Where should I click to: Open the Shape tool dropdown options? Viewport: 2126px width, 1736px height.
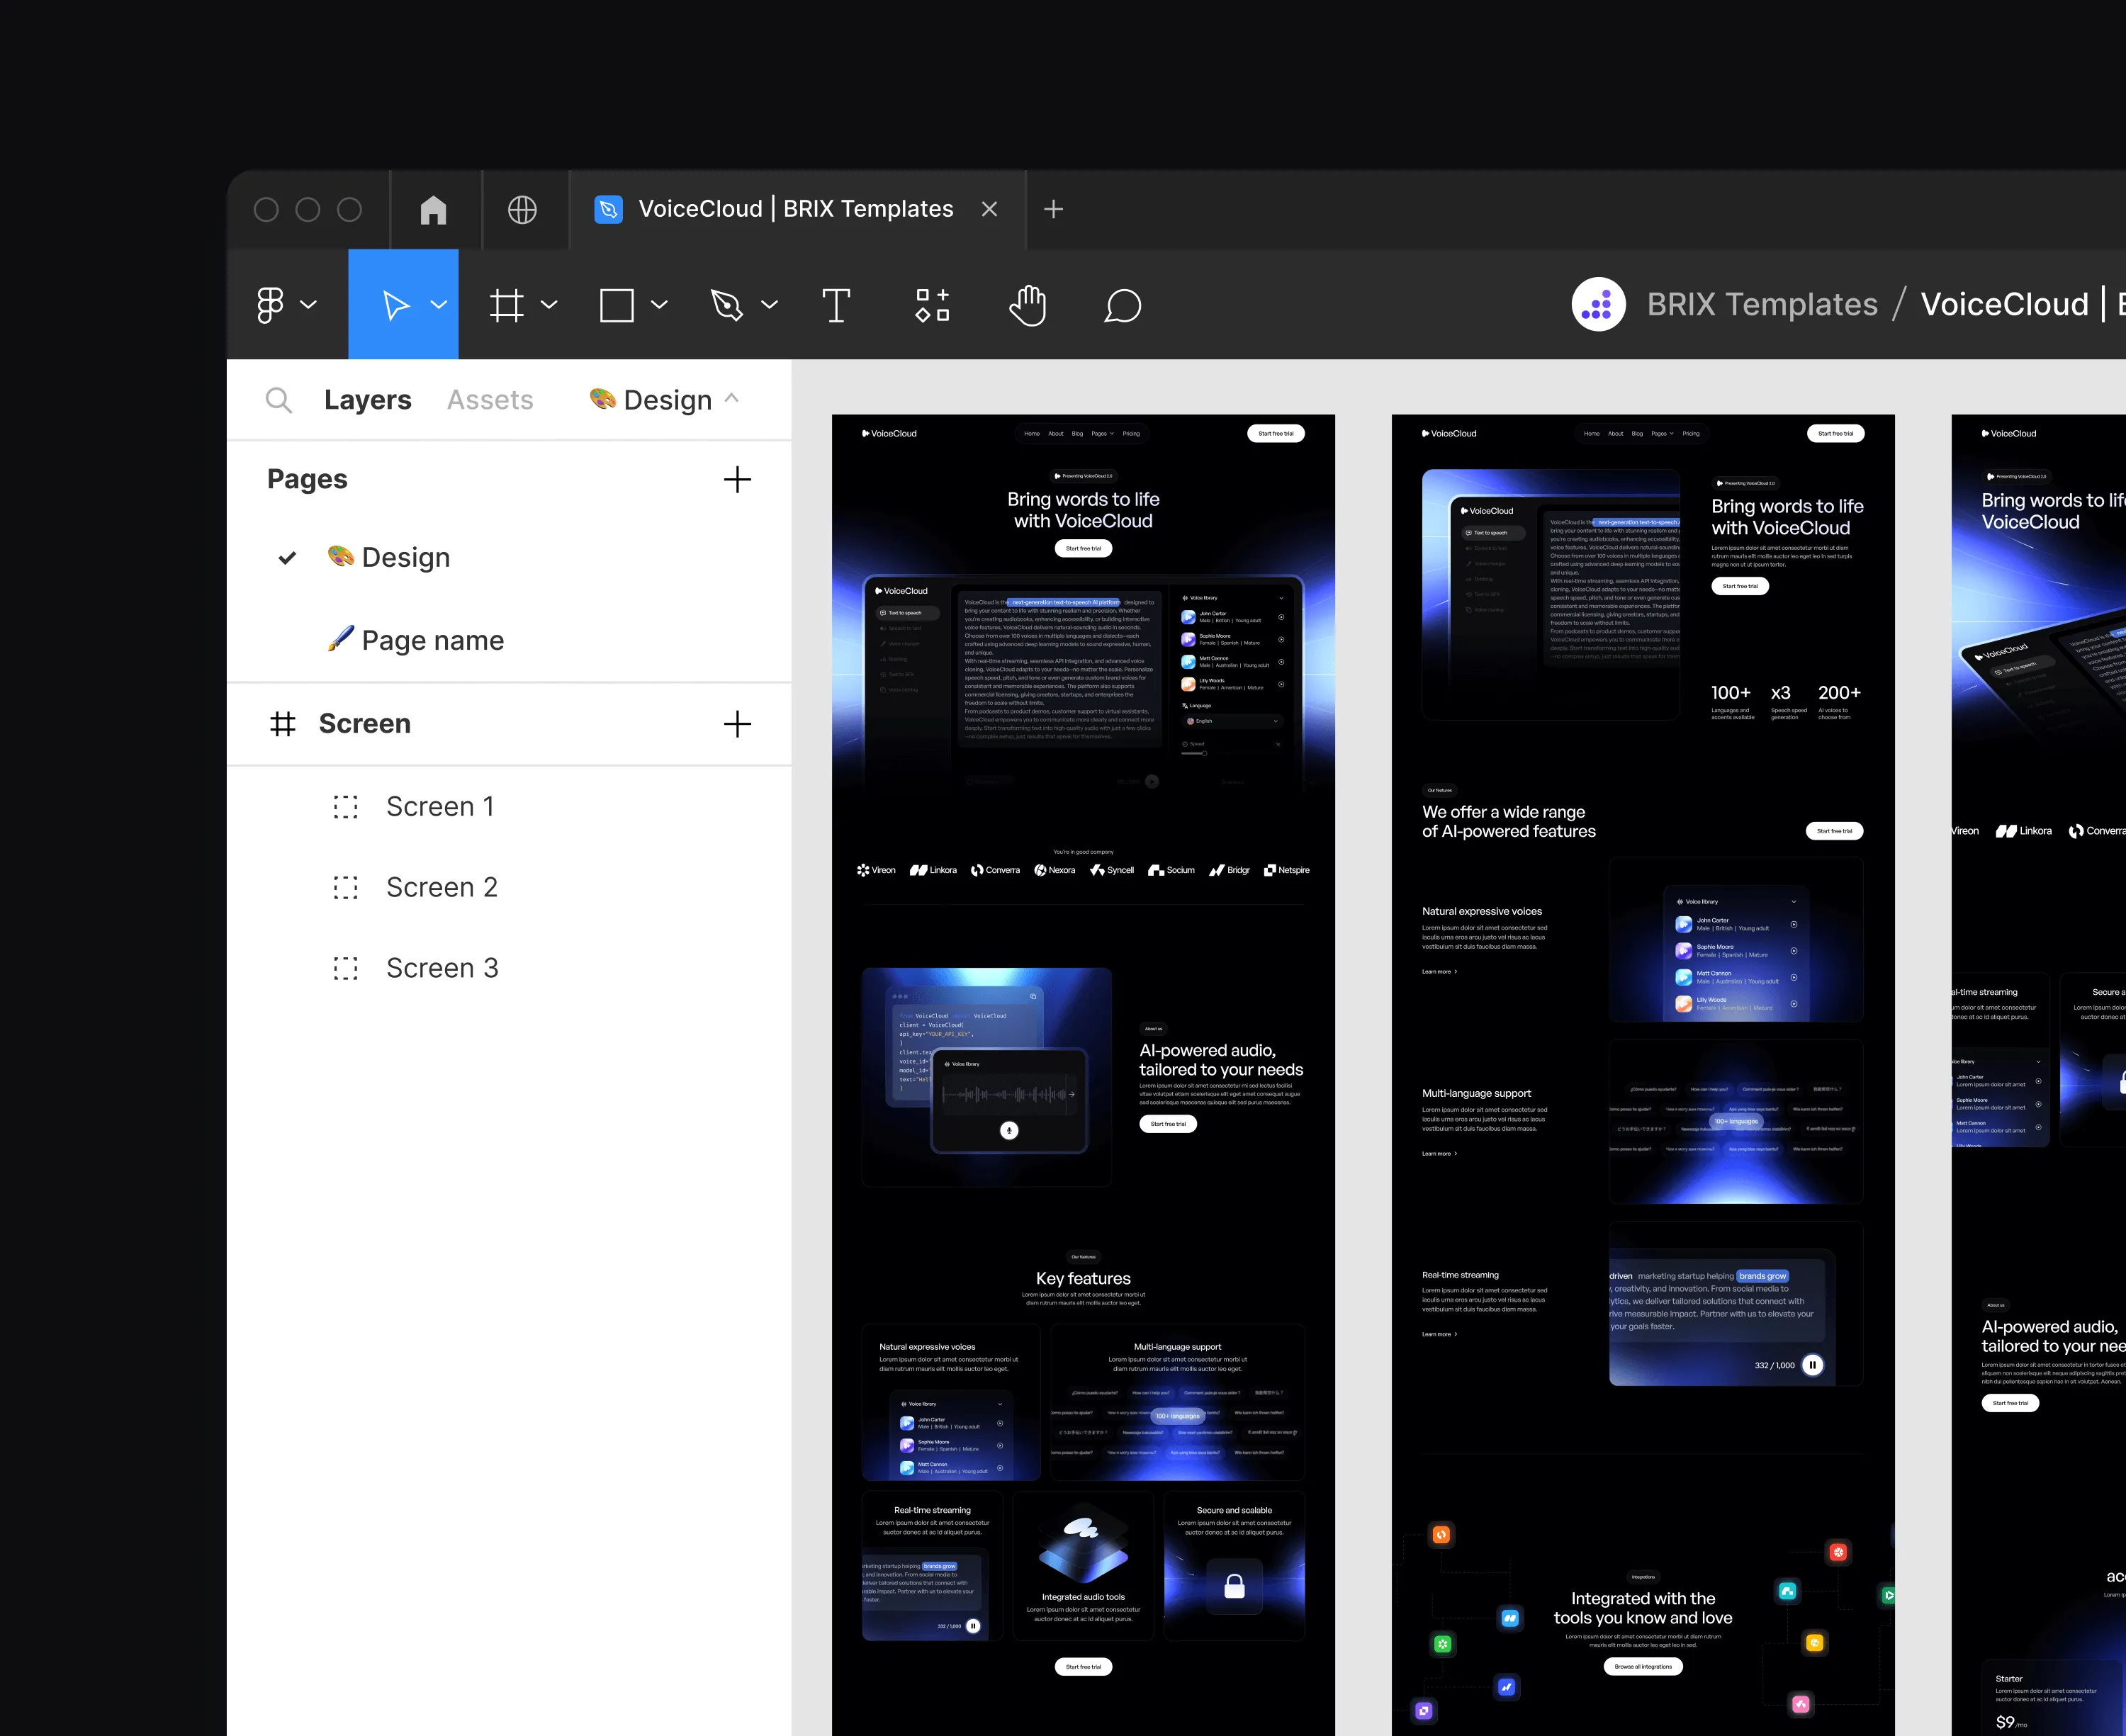[658, 305]
